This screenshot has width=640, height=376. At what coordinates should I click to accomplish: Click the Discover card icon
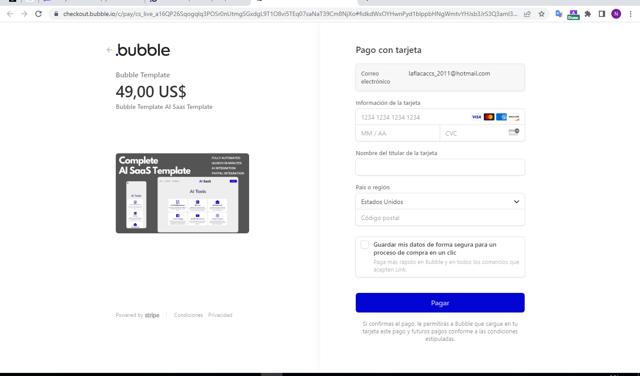(514, 117)
